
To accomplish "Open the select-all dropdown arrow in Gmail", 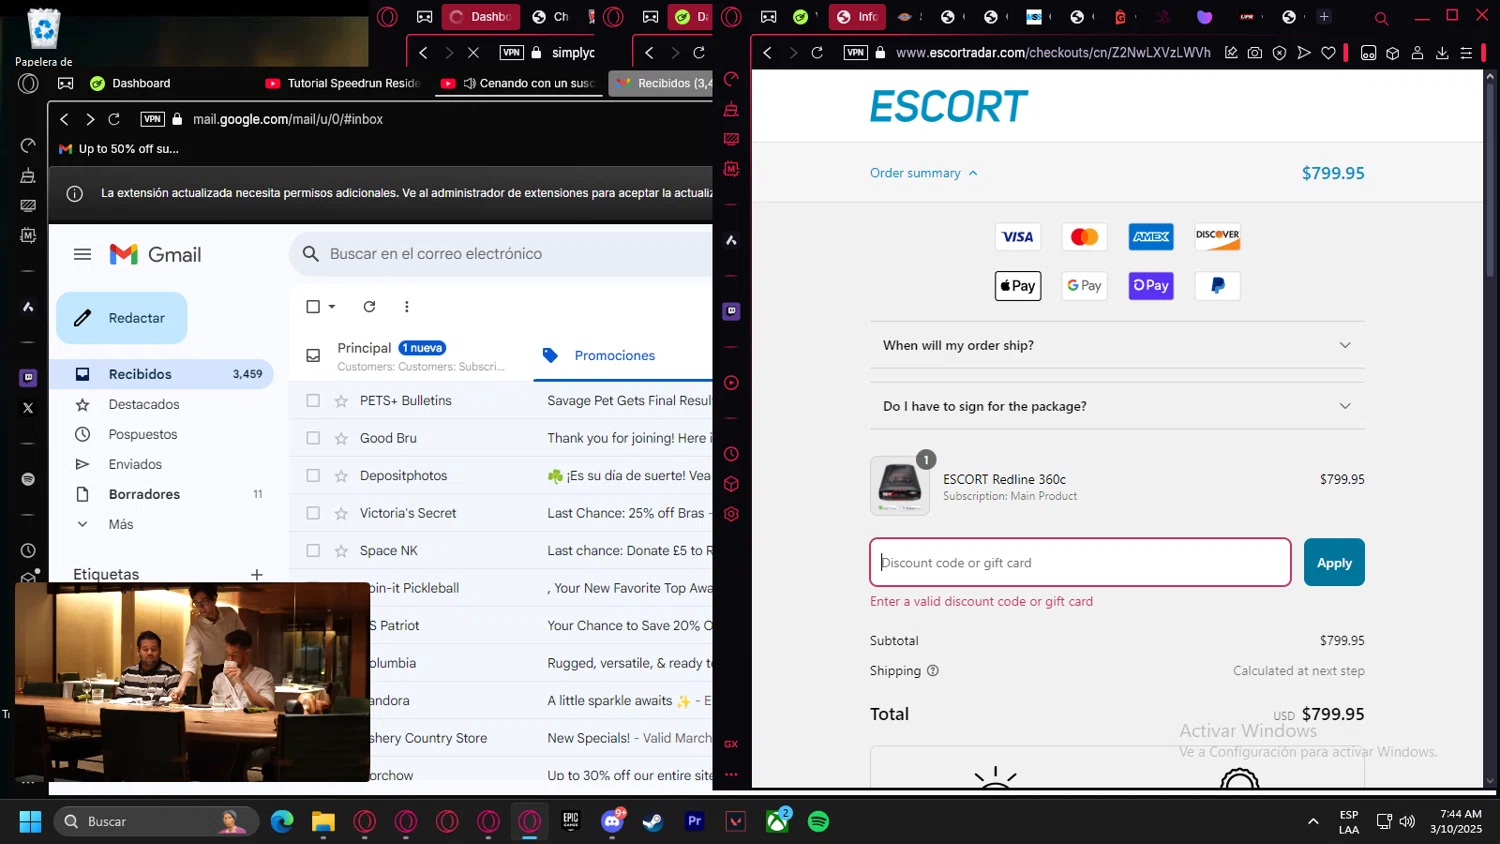I will (332, 307).
